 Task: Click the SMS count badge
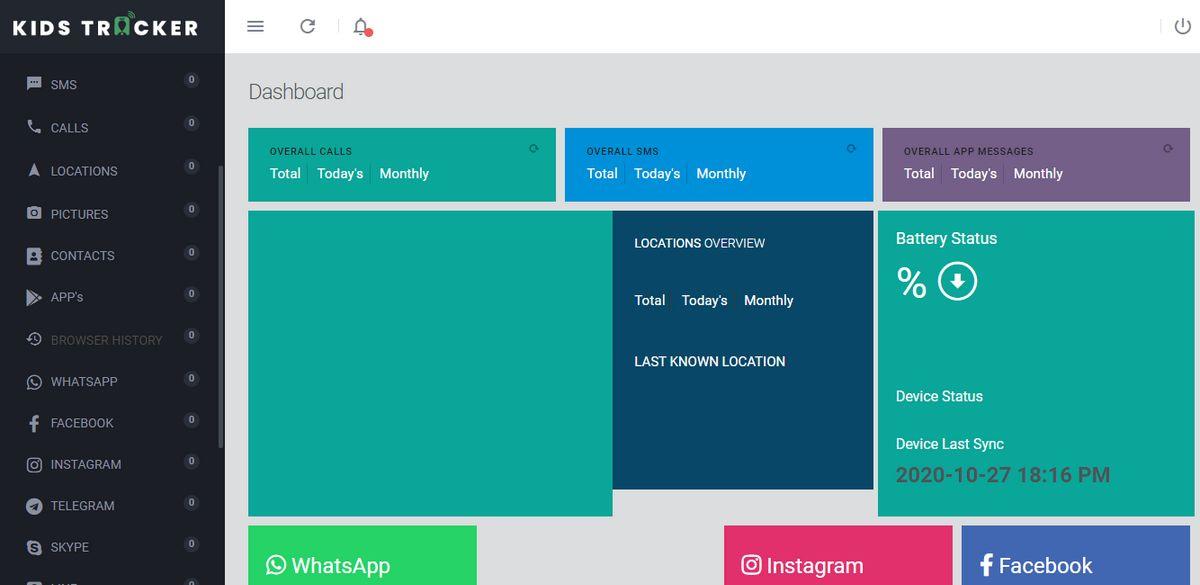pyautogui.click(x=191, y=80)
